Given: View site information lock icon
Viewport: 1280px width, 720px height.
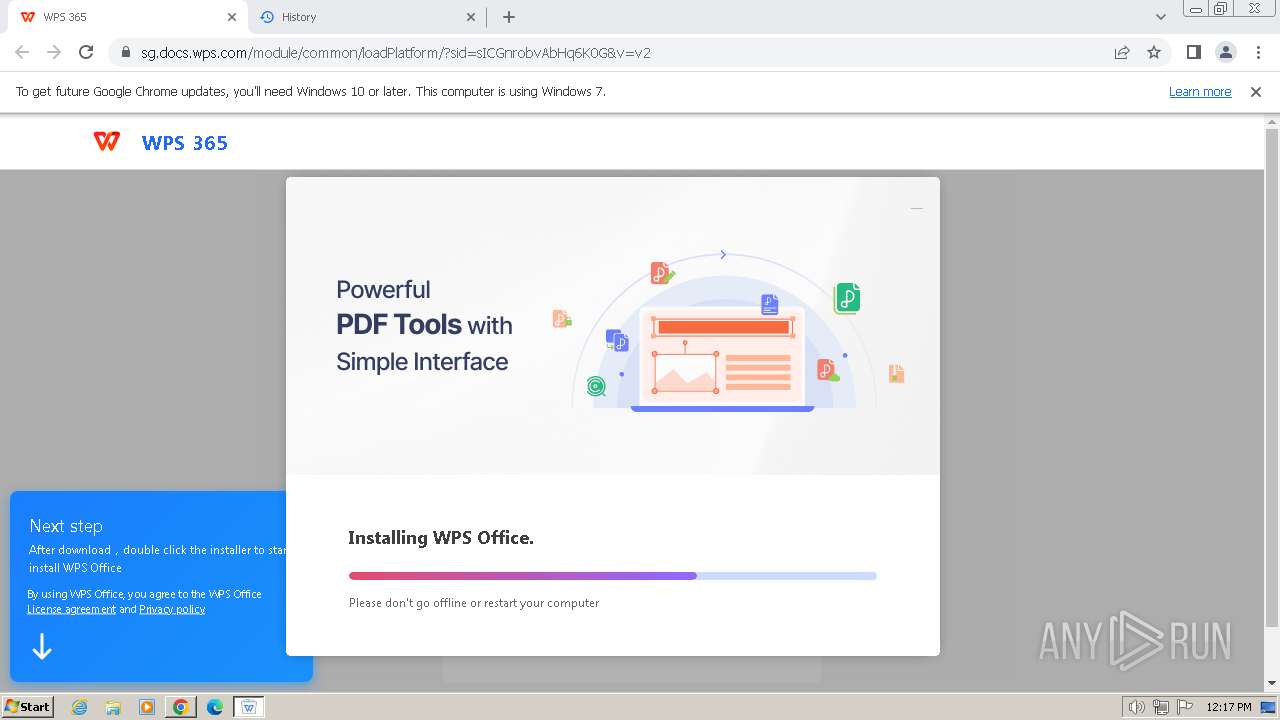Looking at the screenshot, I should tap(125, 52).
